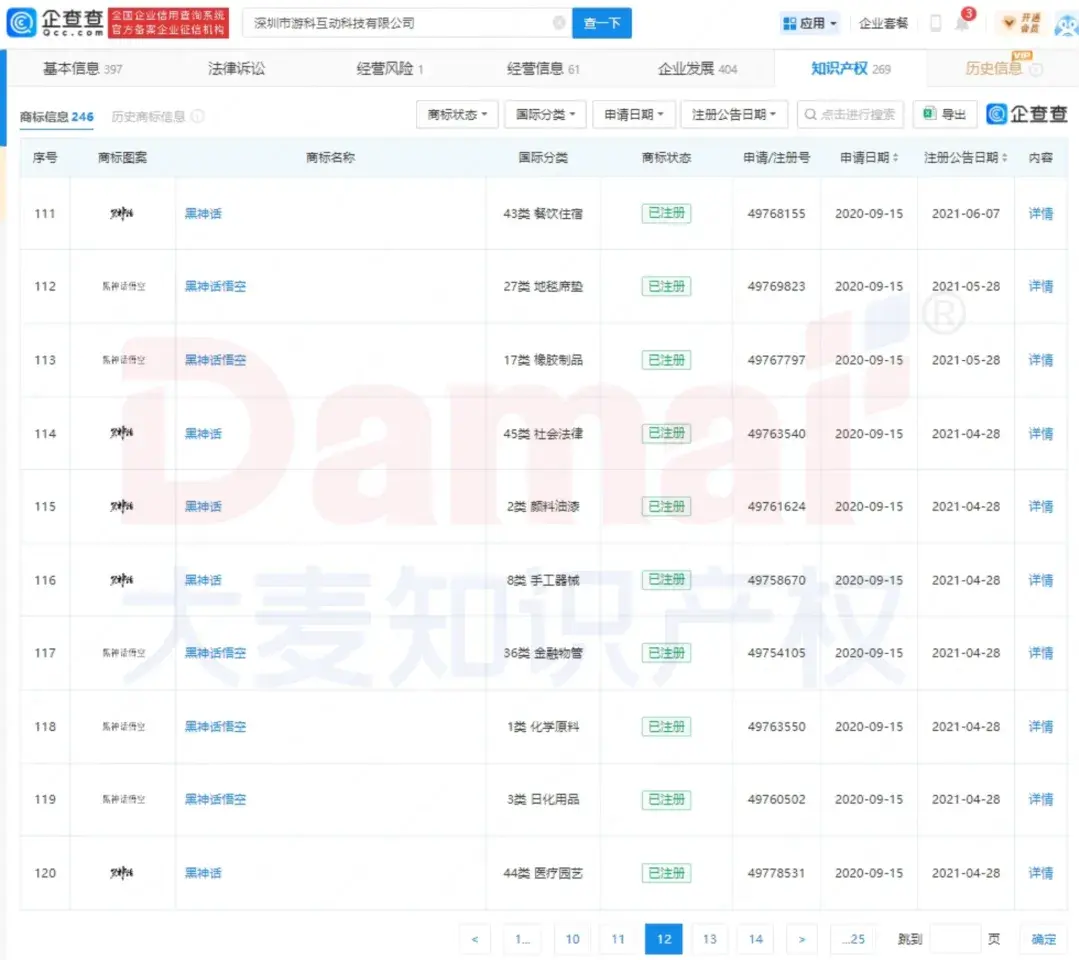Select the 历史商标信息 sub-tab
This screenshot has height=960, width=1080.
tap(149, 116)
